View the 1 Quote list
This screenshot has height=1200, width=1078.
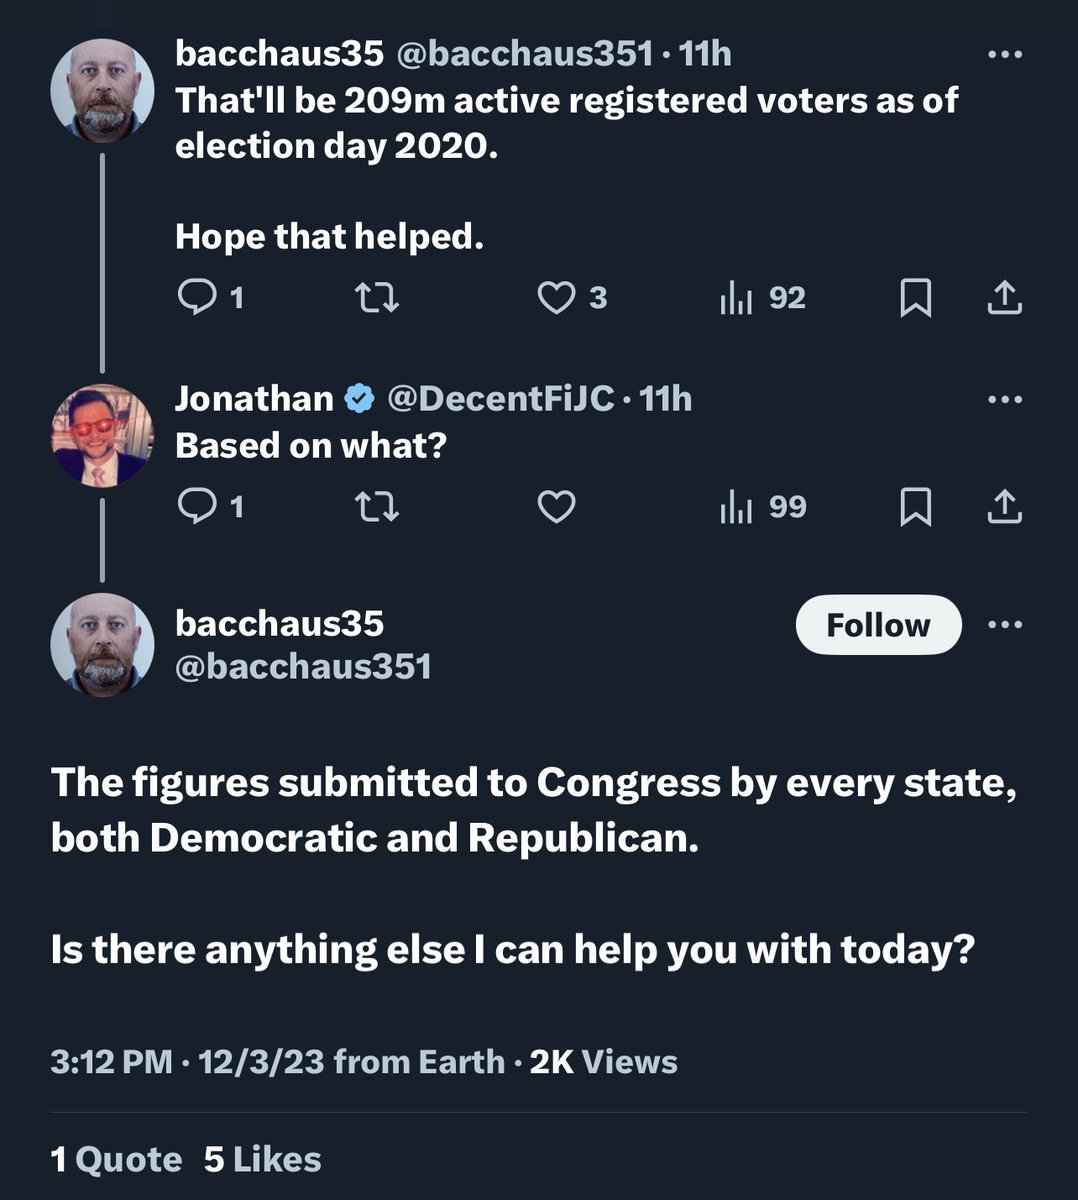(x=116, y=1159)
